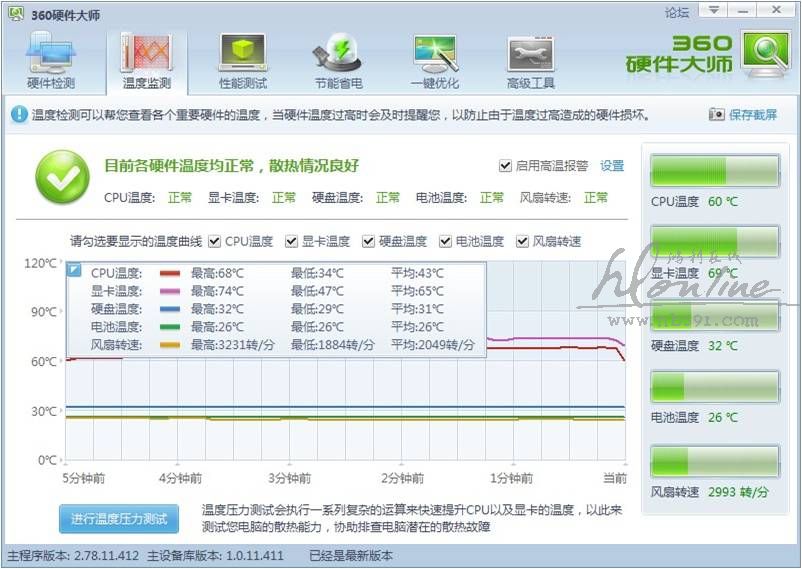
Task: Collapse the temperature legend panel
Action: (x=73, y=270)
